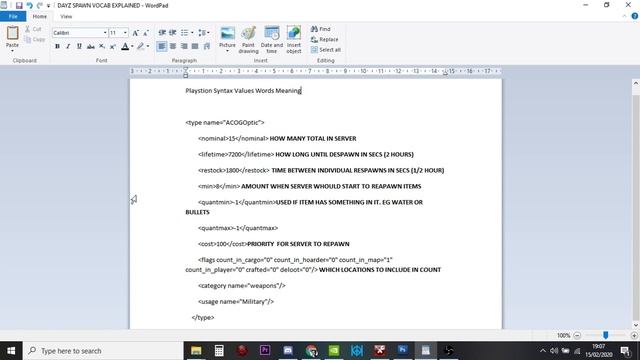Viewport: 640px width, 360px height.
Task: Justify the text
Action: coord(195,46)
